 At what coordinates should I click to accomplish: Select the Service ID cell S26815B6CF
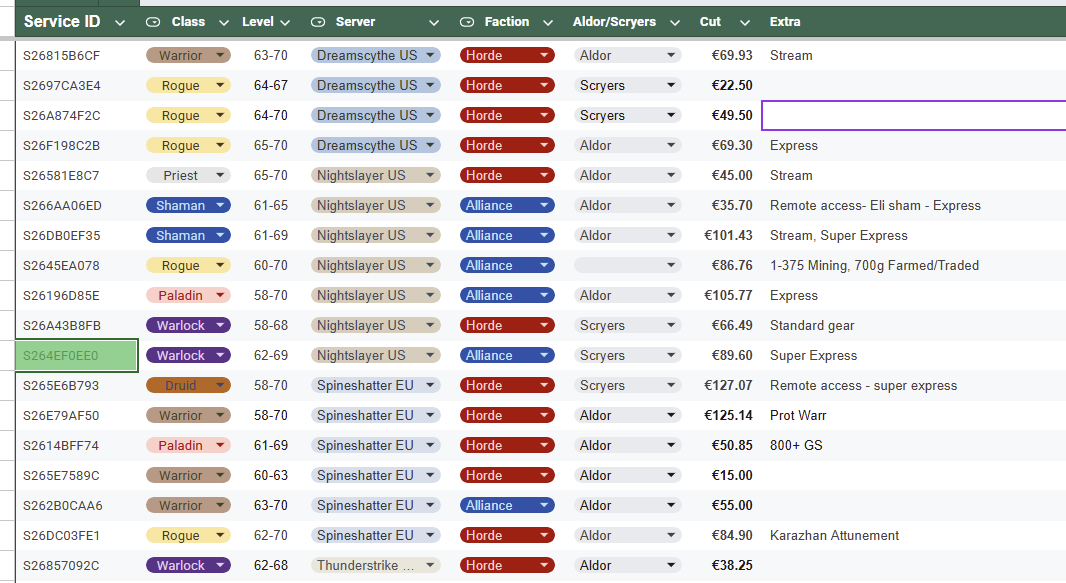pyautogui.click(x=77, y=55)
